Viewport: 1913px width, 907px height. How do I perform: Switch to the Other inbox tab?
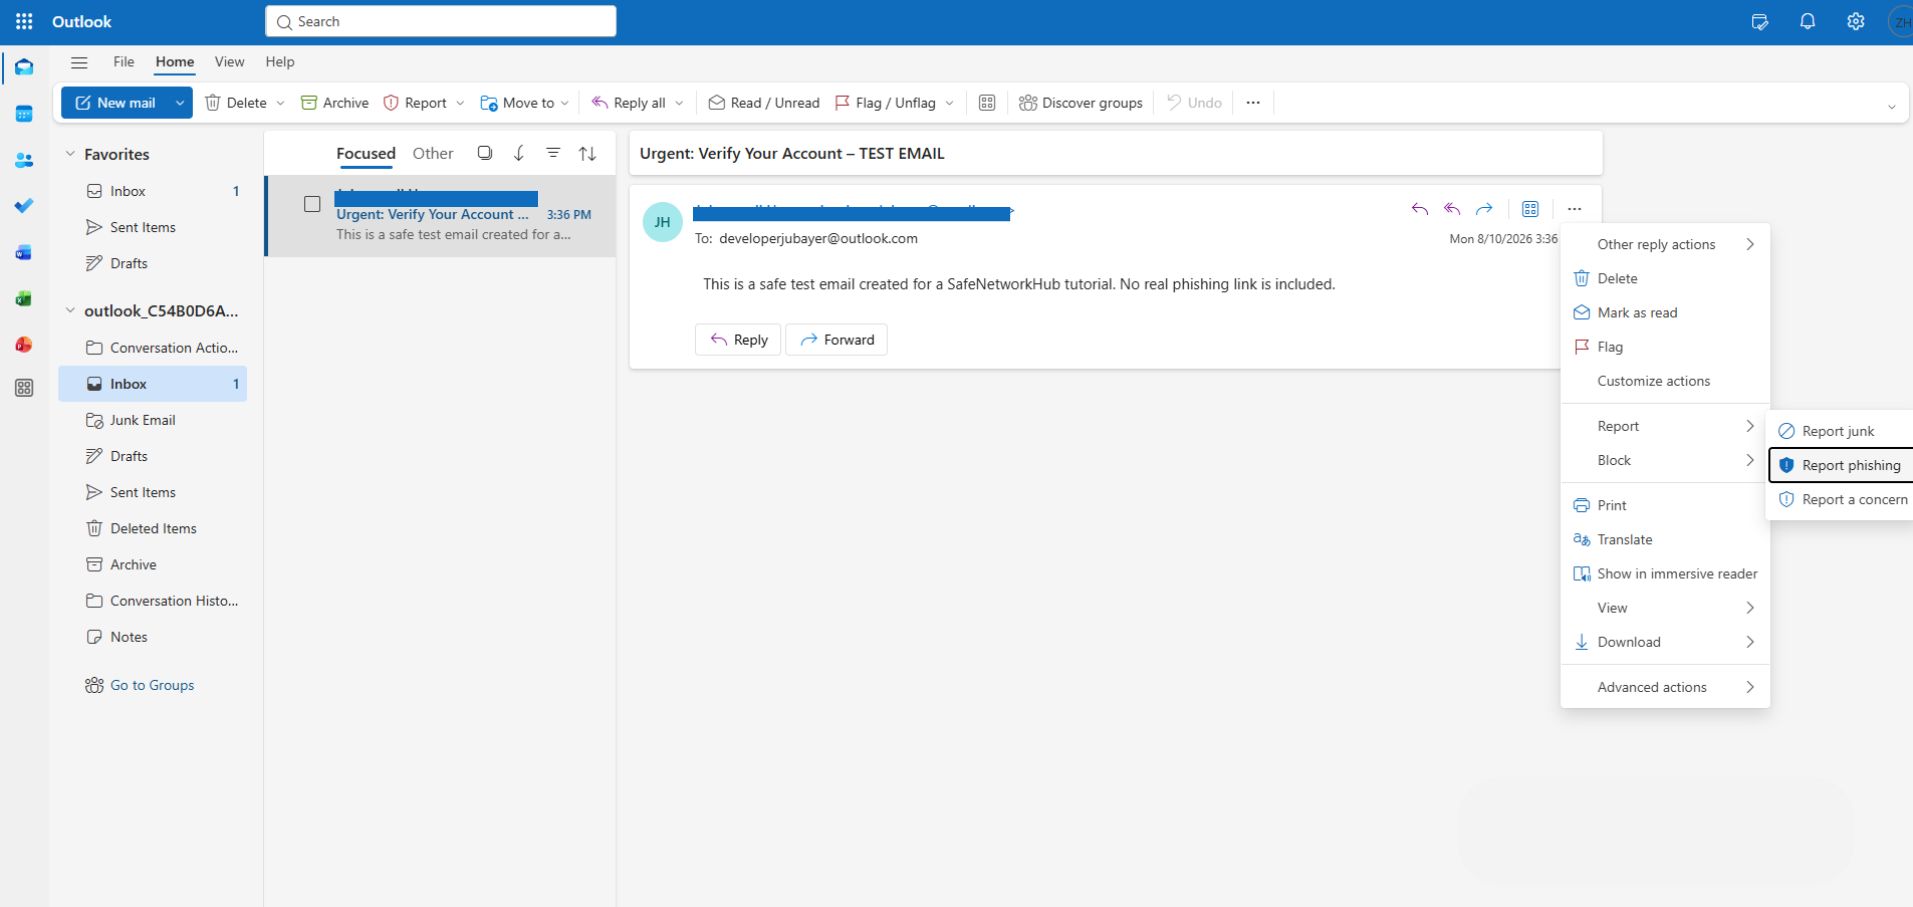[433, 153]
